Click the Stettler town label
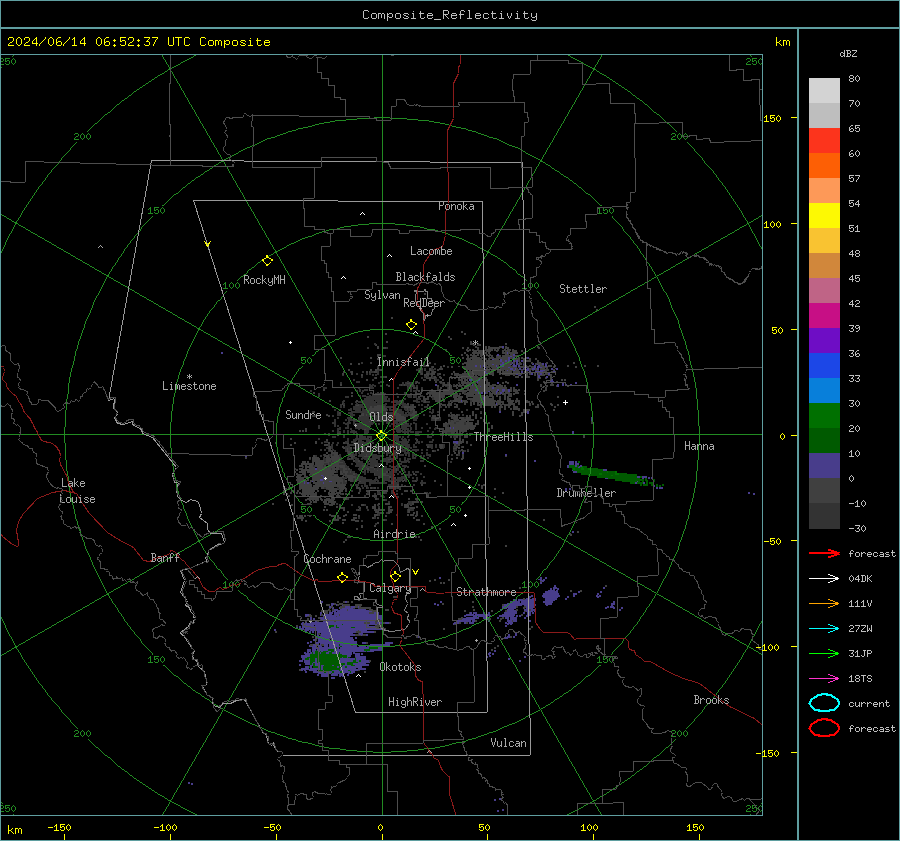The height and width of the screenshot is (841, 900). 583,289
